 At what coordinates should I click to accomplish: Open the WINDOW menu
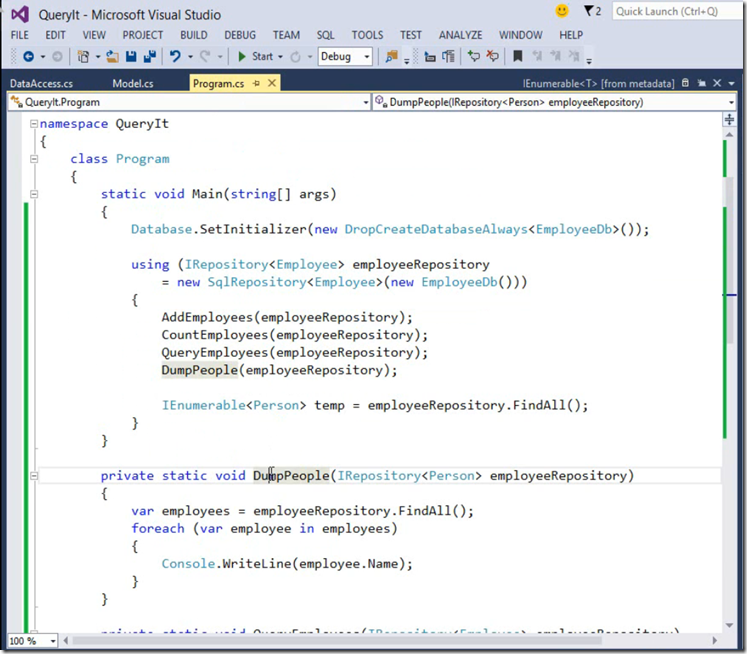521,35
